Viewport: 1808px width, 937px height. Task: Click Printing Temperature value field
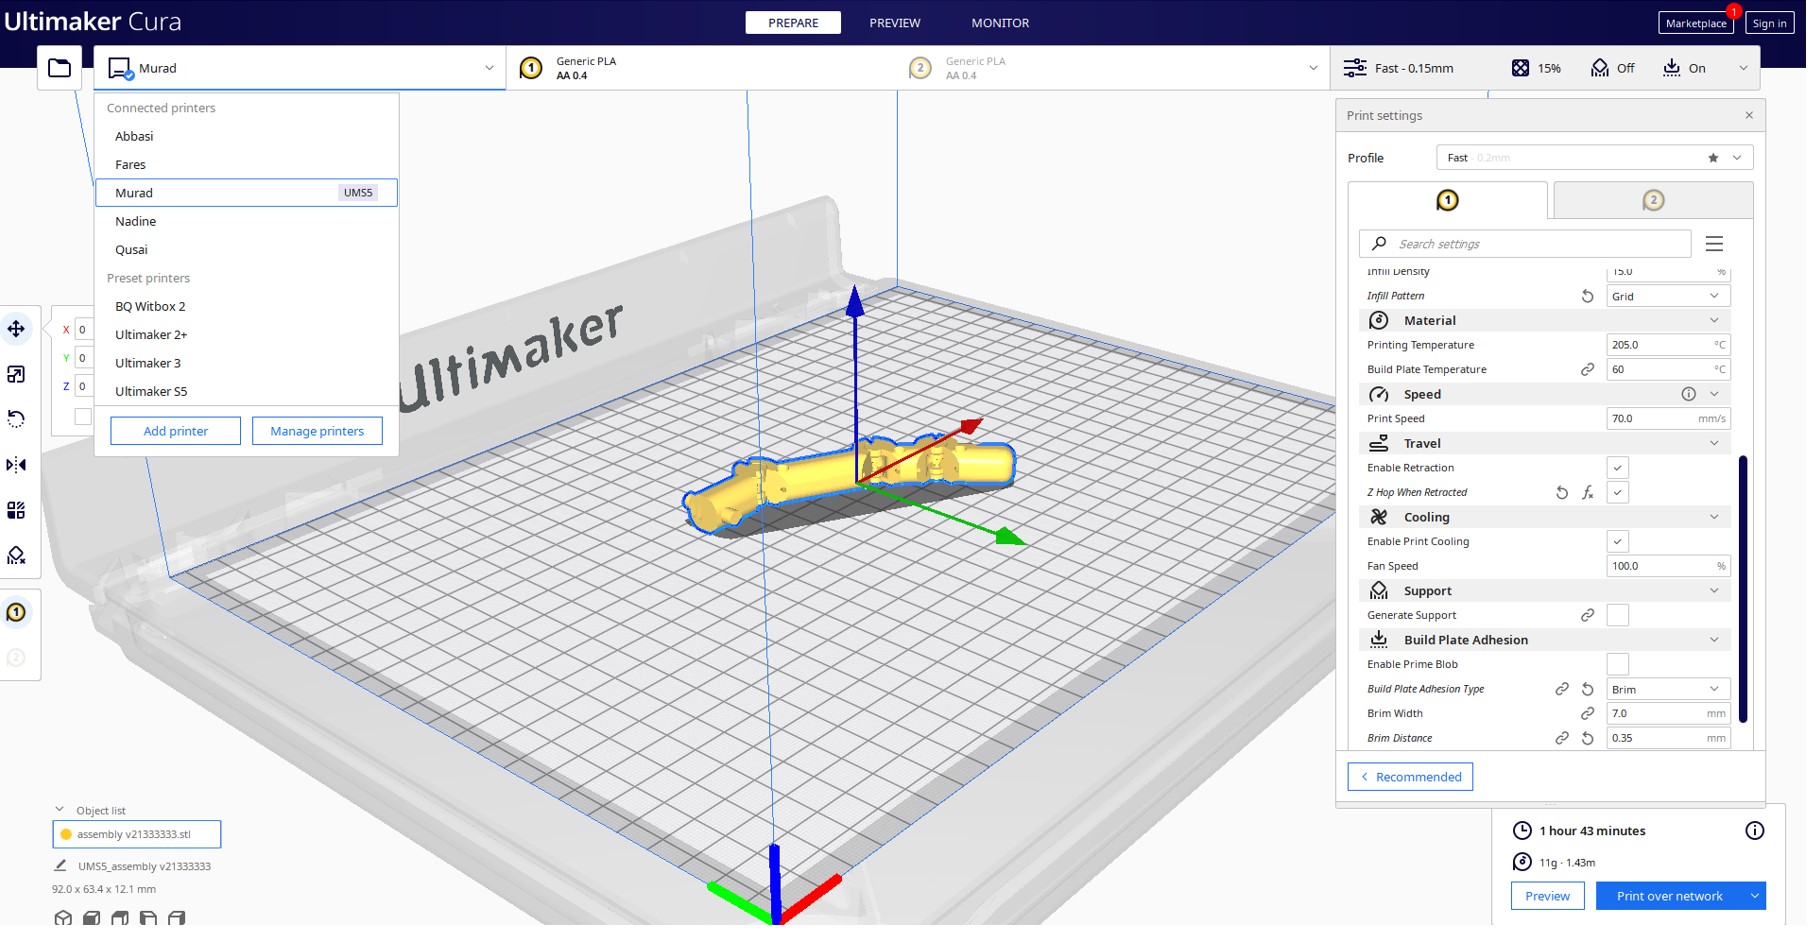pyautogui.click(x=1669, y=345)
